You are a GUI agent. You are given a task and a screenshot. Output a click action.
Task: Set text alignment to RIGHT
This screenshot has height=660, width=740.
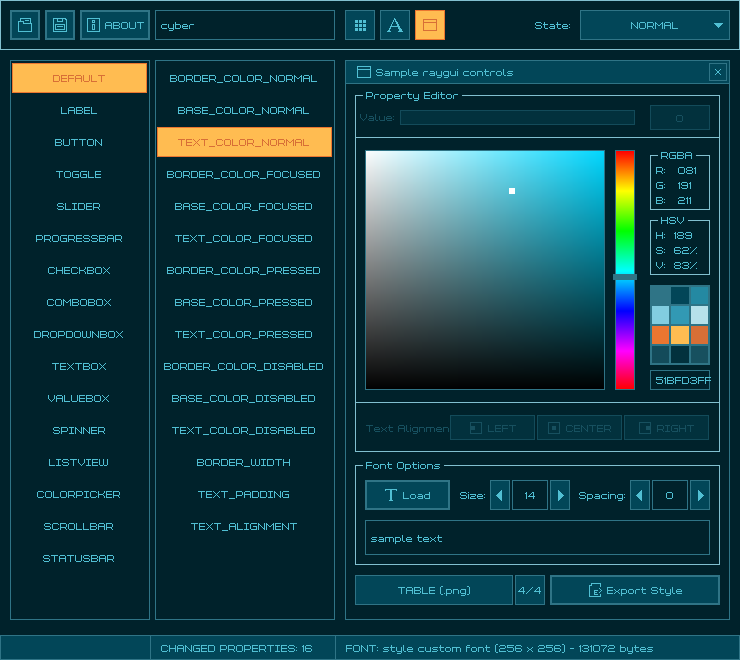click(x=666, y=428)
